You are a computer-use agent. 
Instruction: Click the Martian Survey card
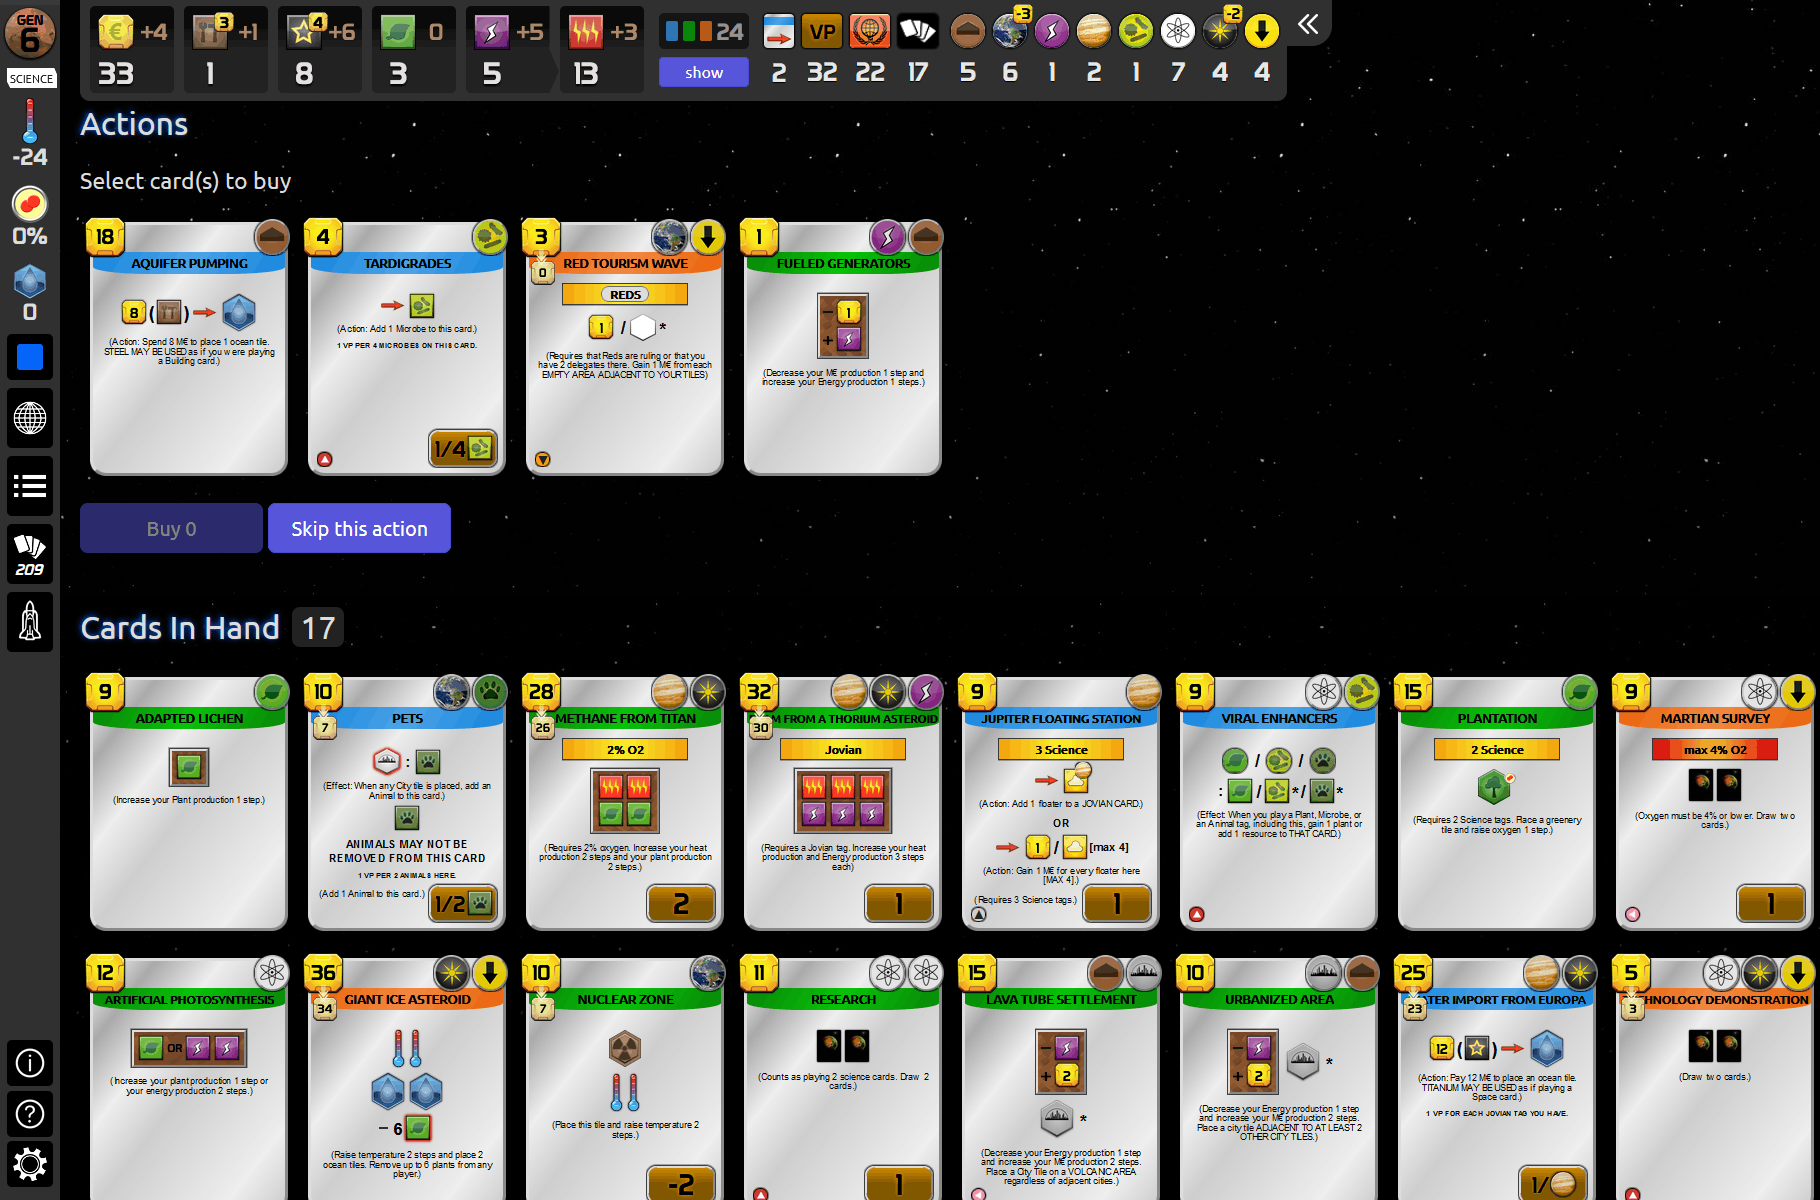point(1715,803)
